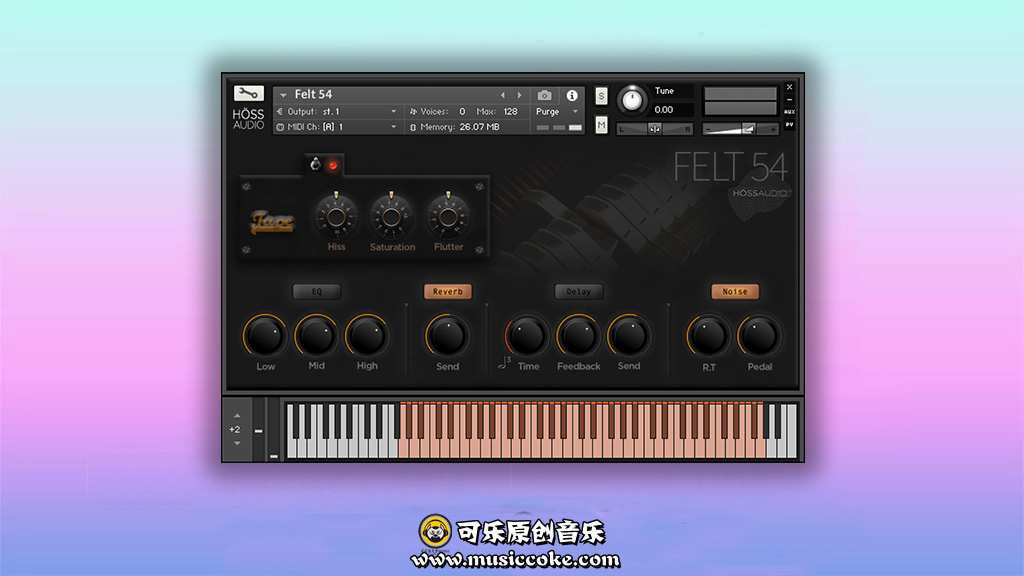Toggle the PV button
The height and width of the screenshot is (576, 1024).
[x=790, y=124]
